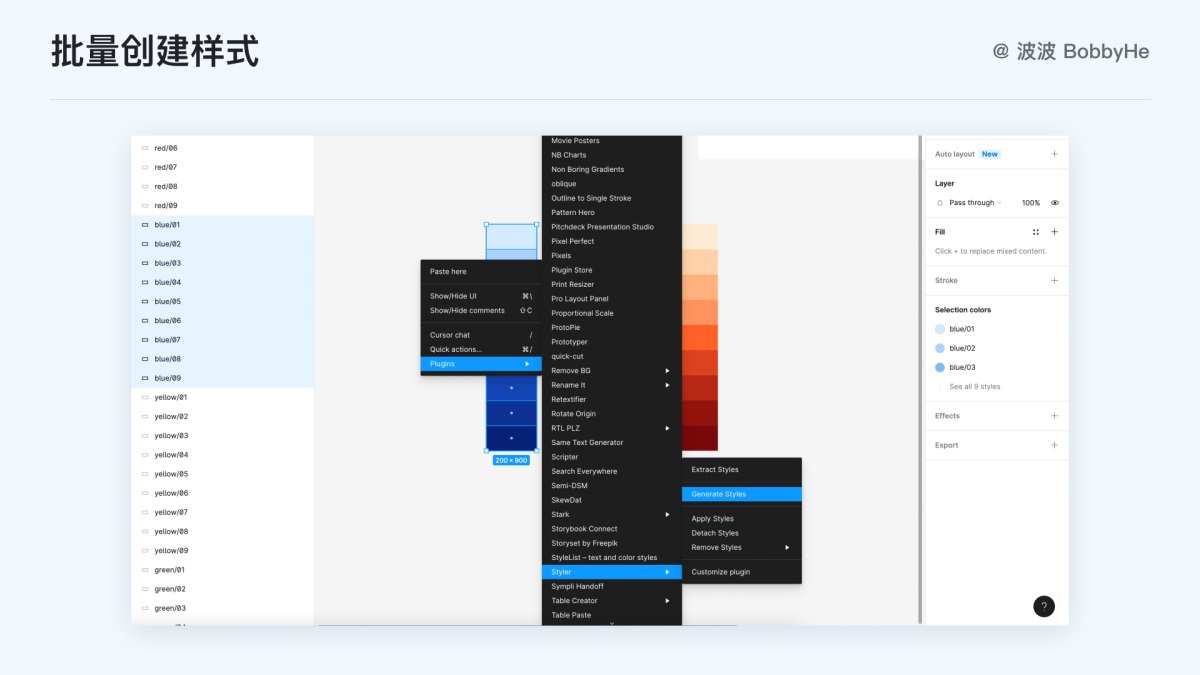This screenshot has width=1200, height=675.
Task: Open fill style library (four-dot icon)
Action: (1036, 232)
